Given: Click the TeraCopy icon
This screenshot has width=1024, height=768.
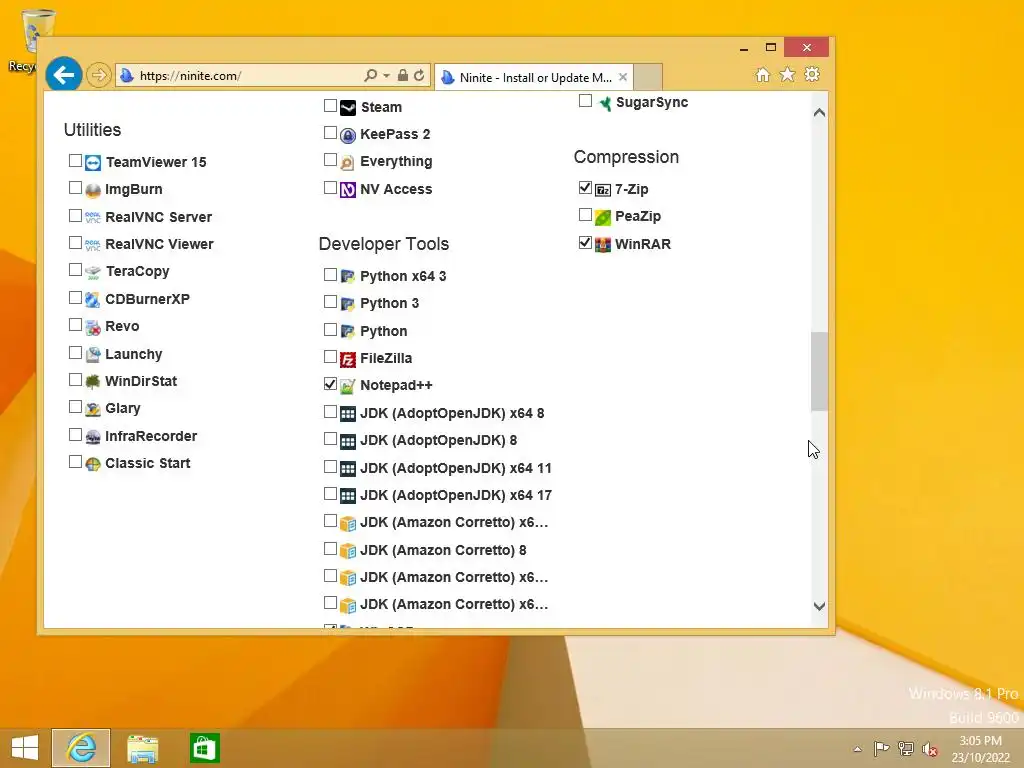Looking at the screenshot, I should tap(93, 272).
